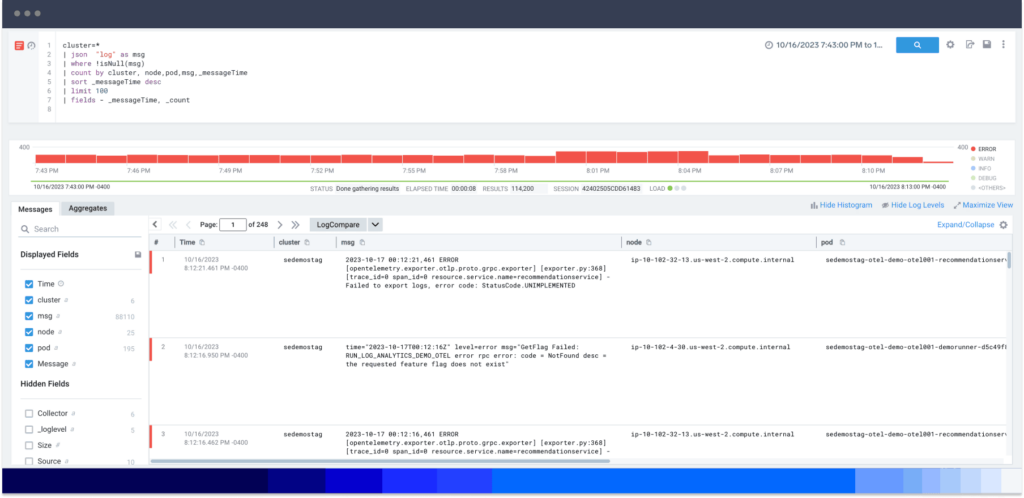1024x498 pixels.
Task: Click the session ID 42402505CDD61483
Action: click(x=611, y=189)
